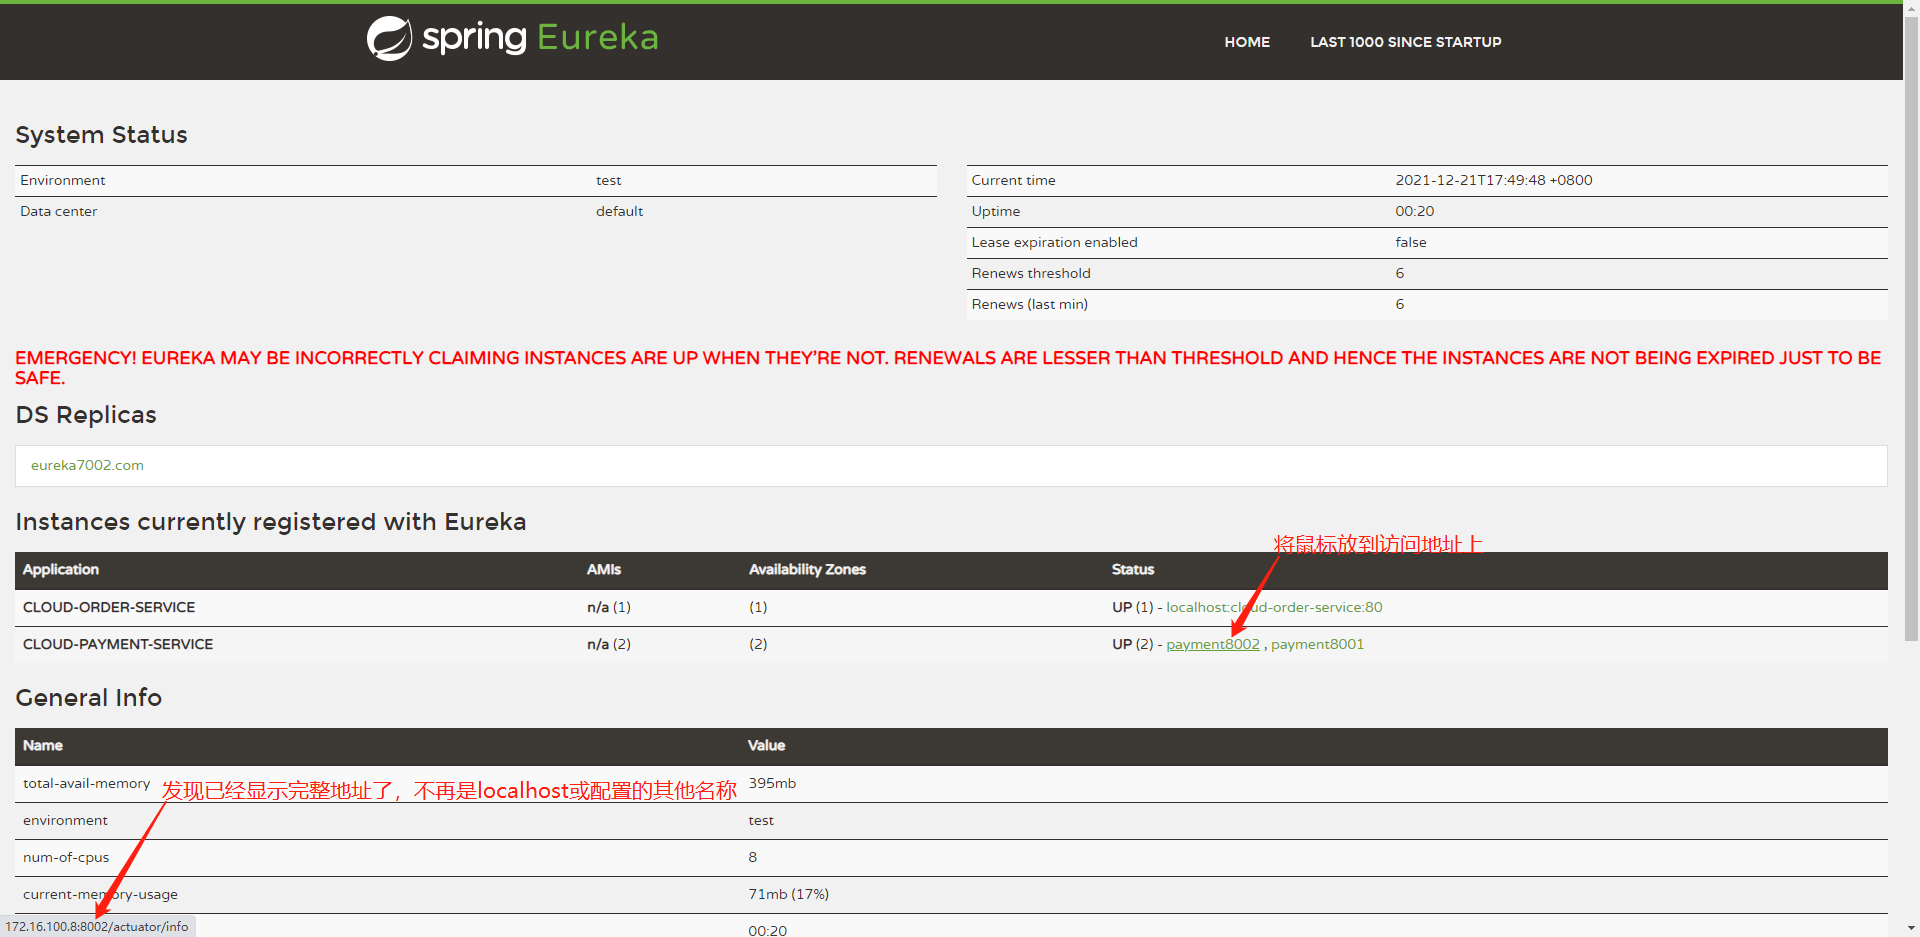The image size is (1920, 937).
Task: Open the eureka7002.com replica link
Action: coord(87,465)
